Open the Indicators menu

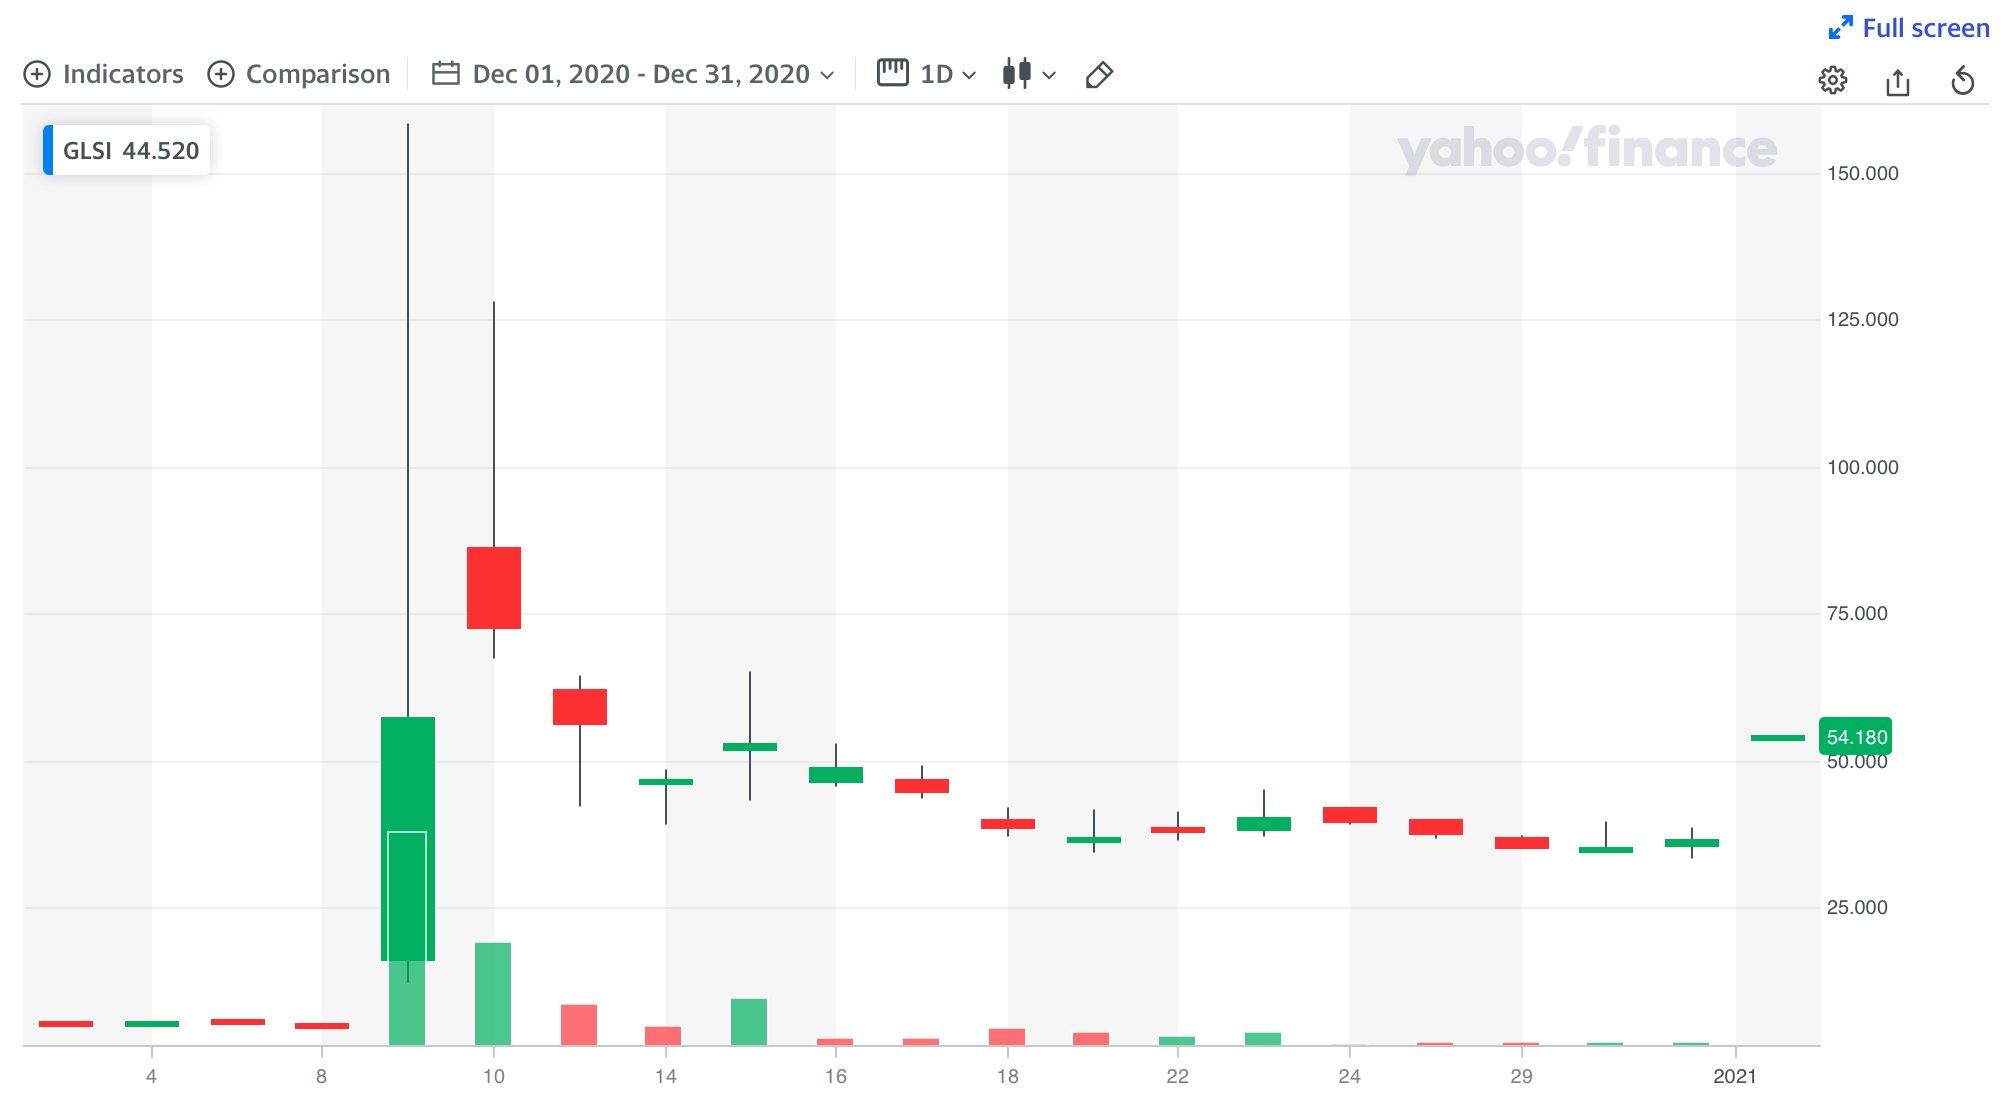[122, 75]
